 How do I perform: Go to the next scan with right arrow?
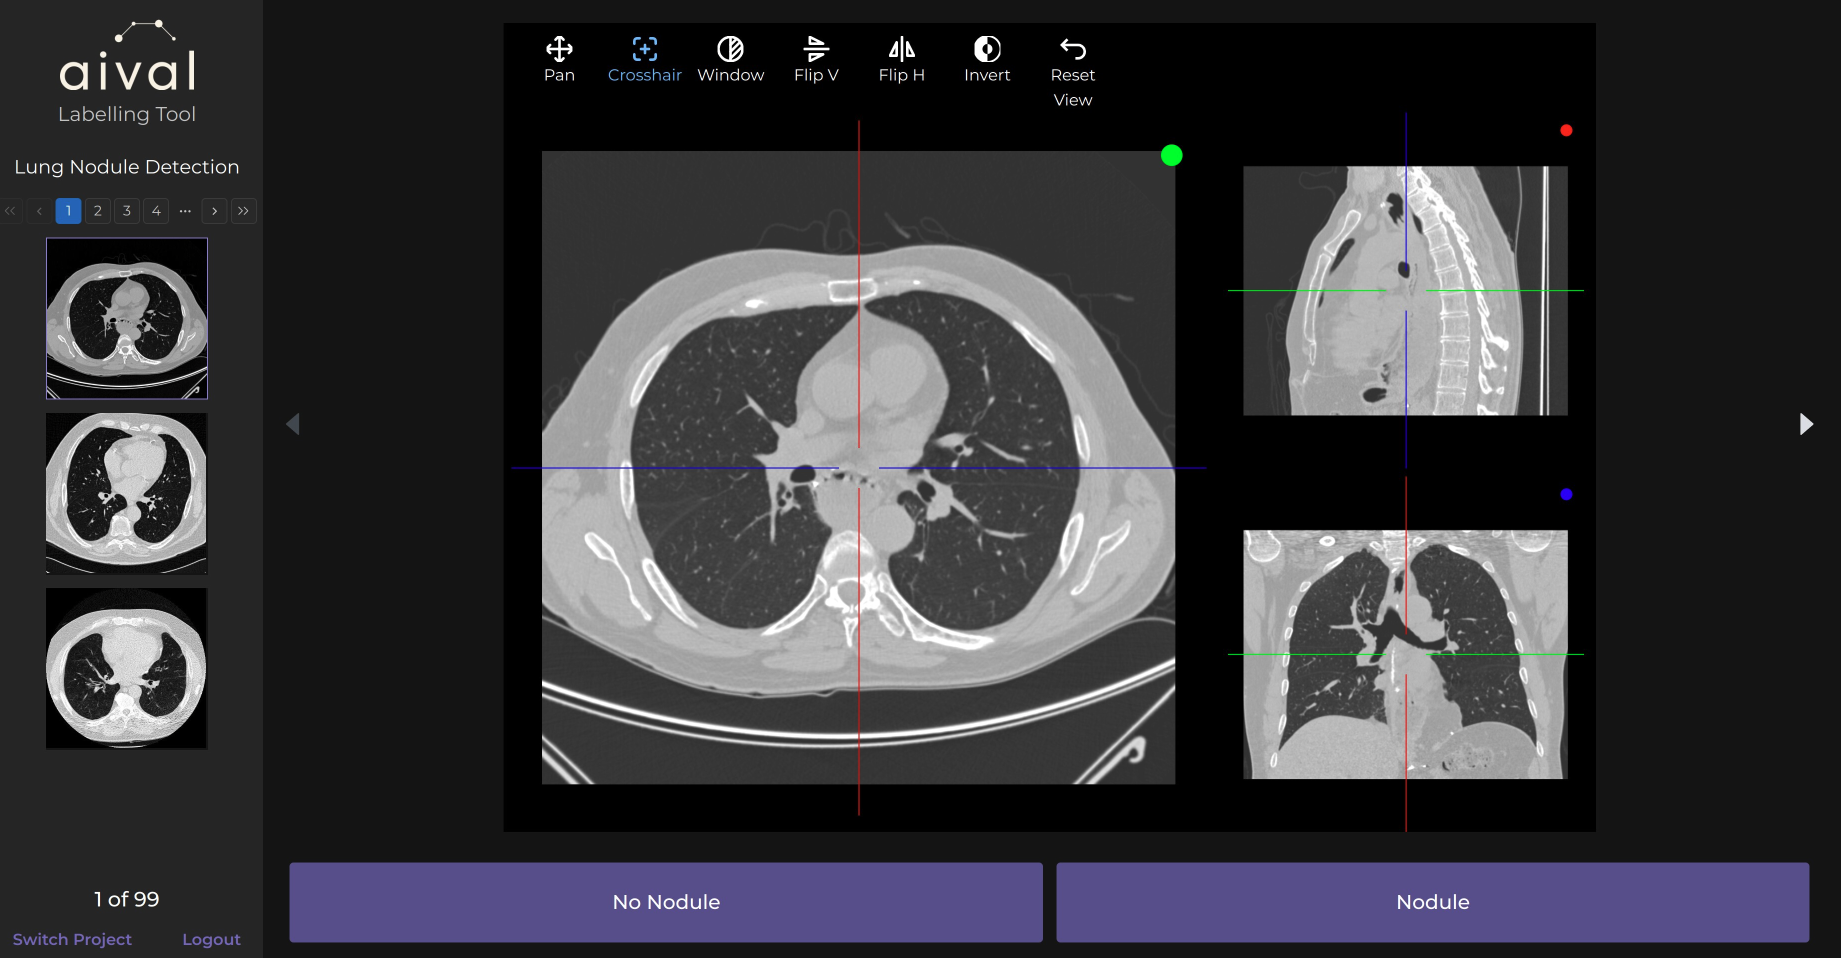(x=1806, y=424)
